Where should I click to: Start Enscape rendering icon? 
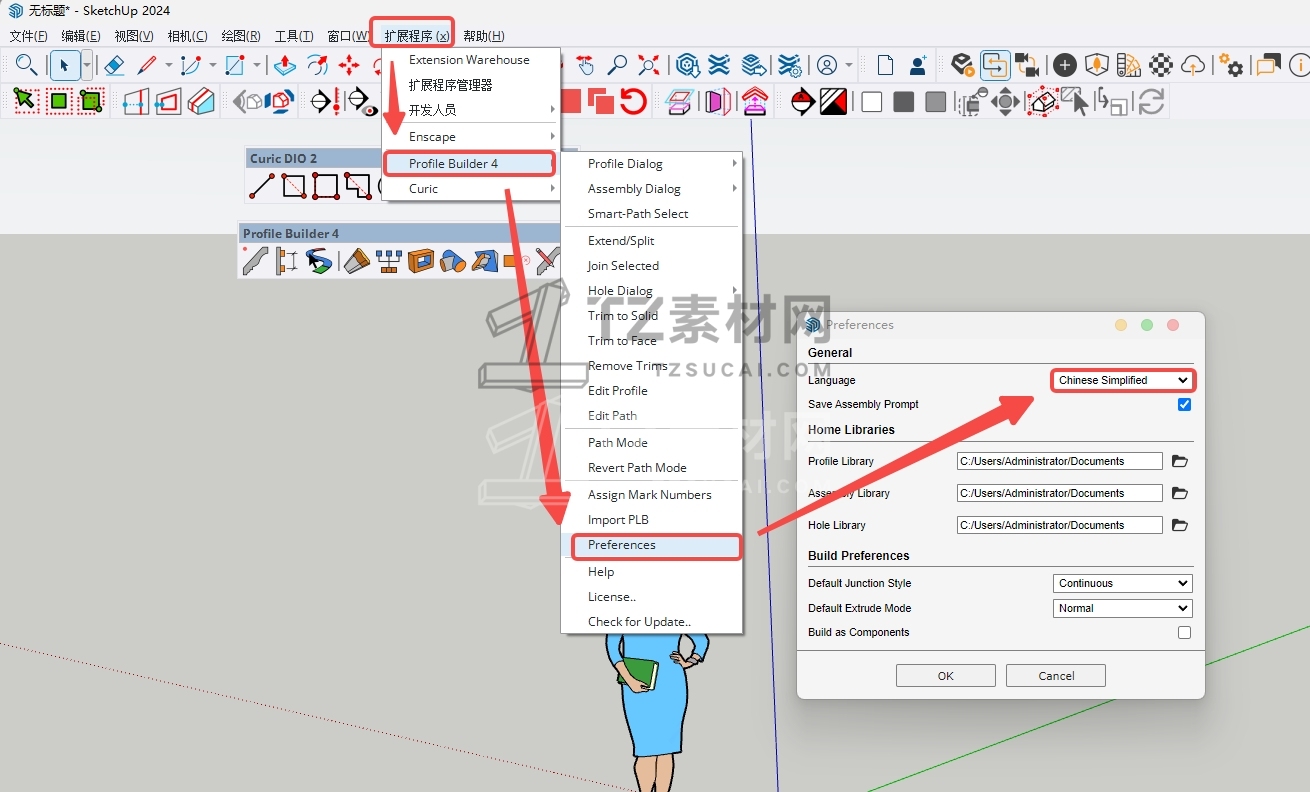pos(962,66)
